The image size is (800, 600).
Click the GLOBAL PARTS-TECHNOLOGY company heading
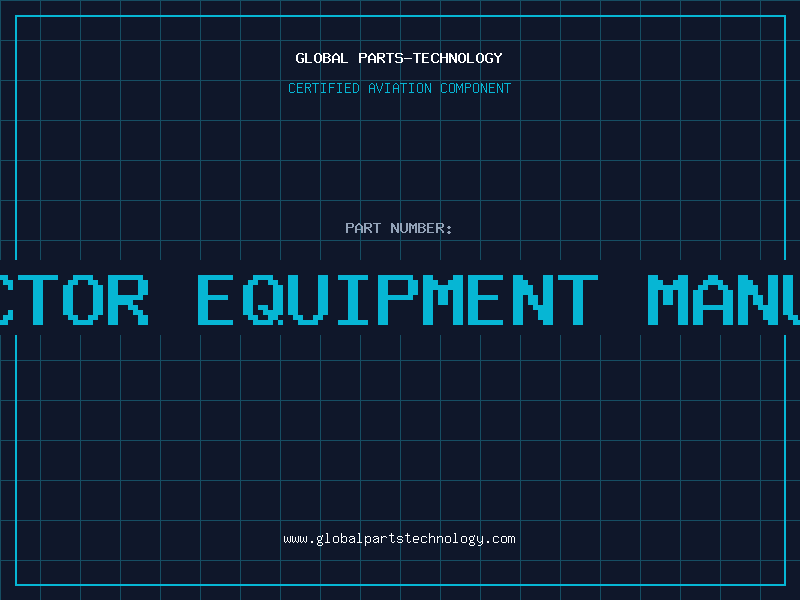(399, 58)
